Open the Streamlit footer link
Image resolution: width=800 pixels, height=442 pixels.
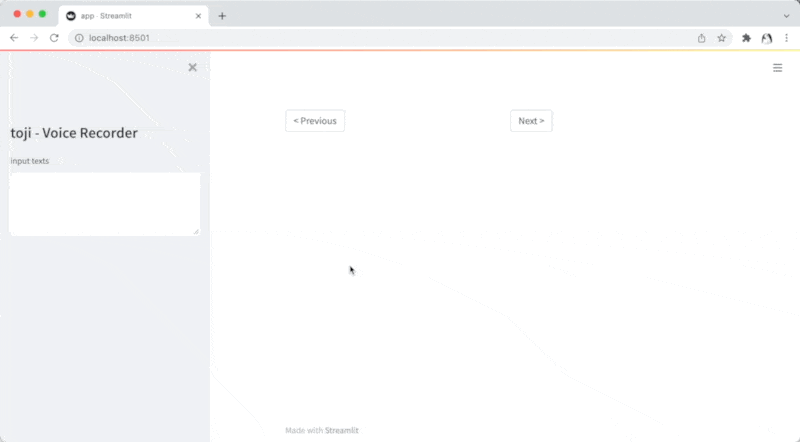tap(341, 430)
